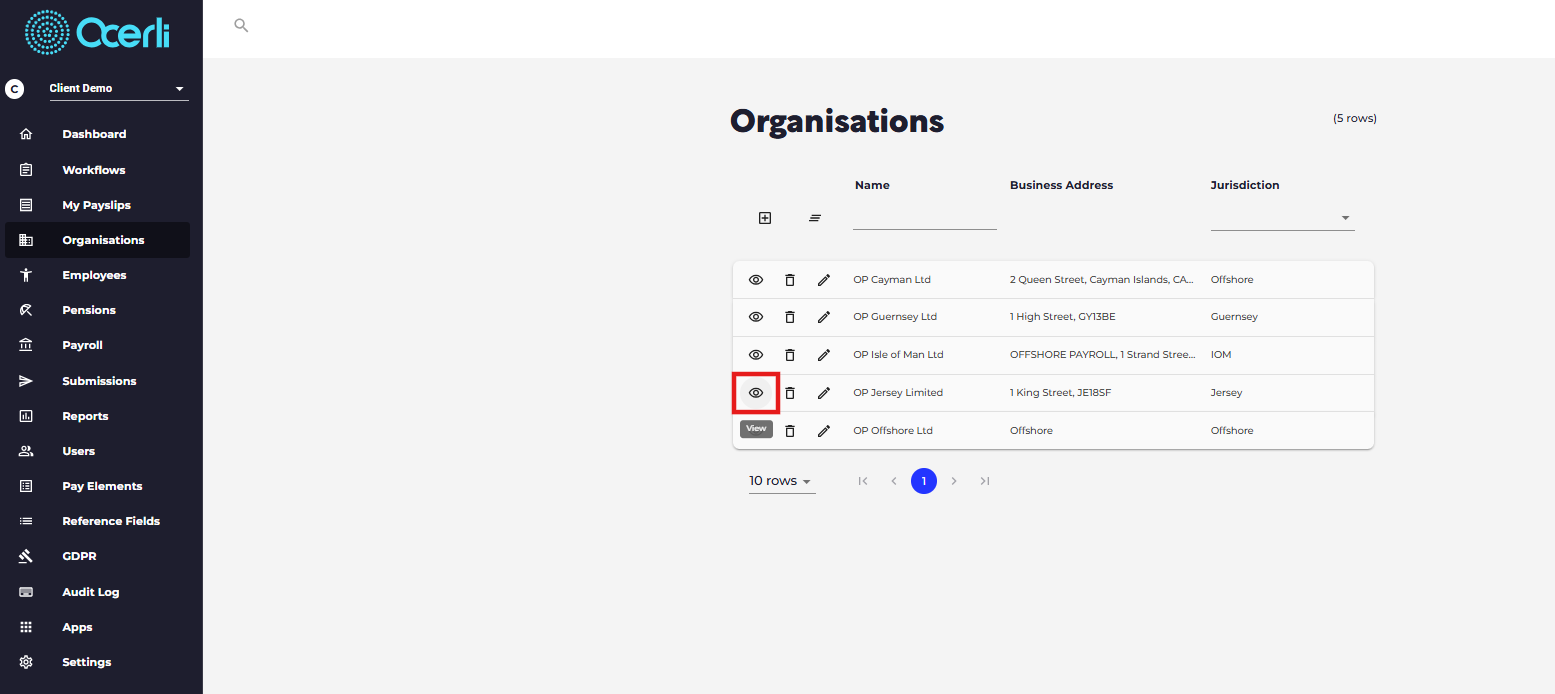
Task: Open Pay Elements in the sidebar
Action: 96,486
